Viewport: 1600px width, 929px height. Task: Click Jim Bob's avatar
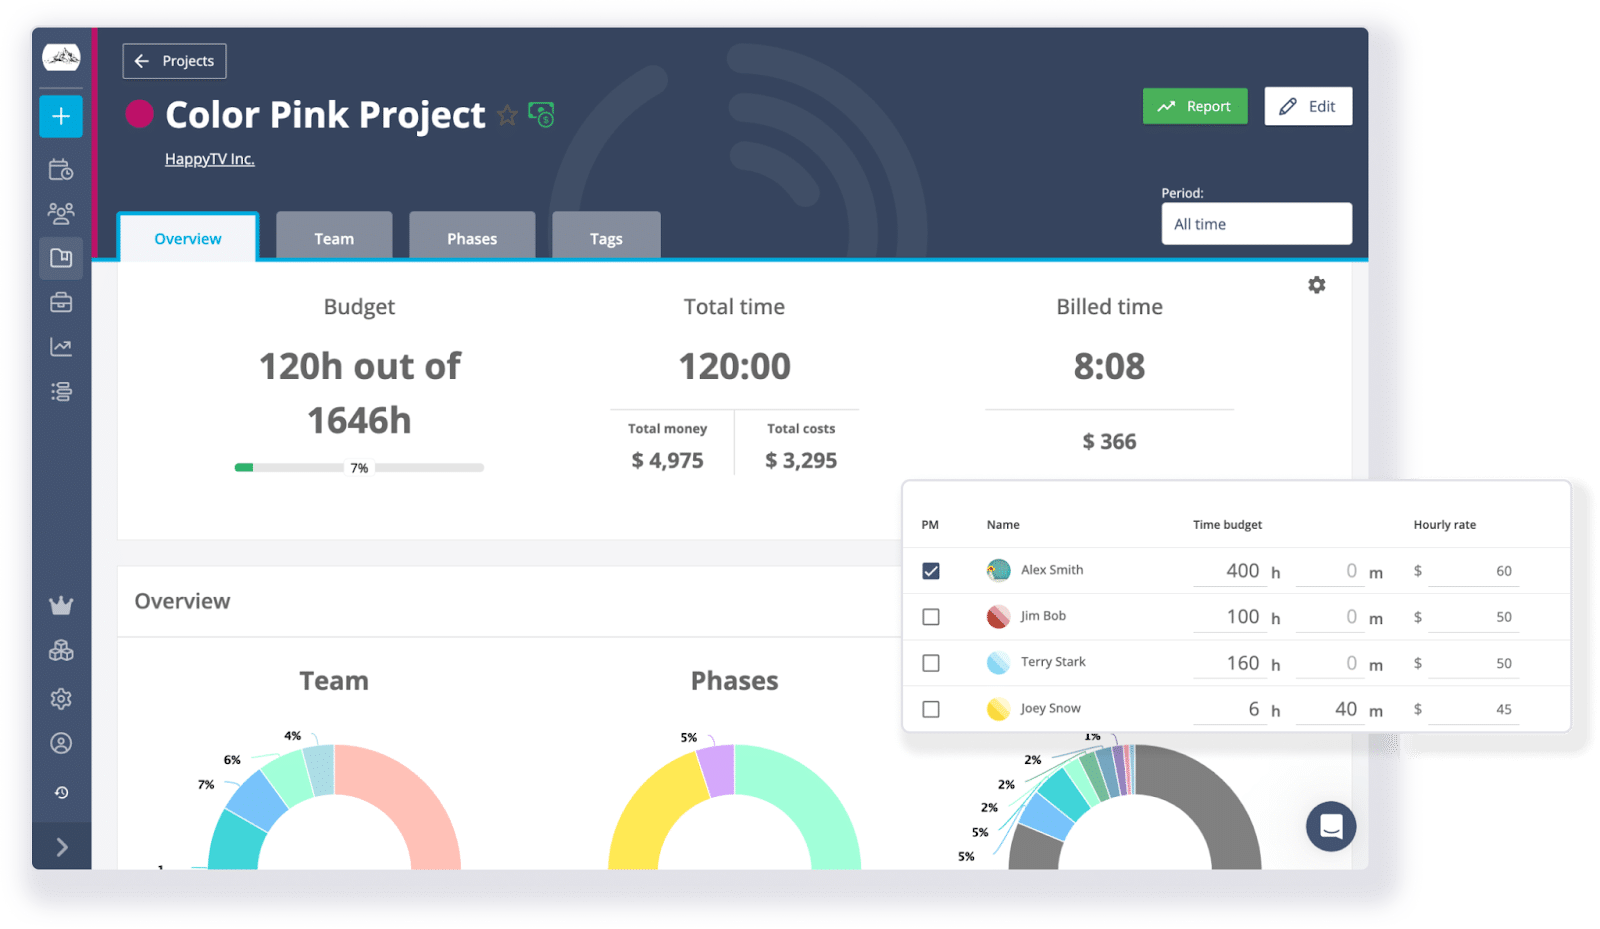point(998,616)
